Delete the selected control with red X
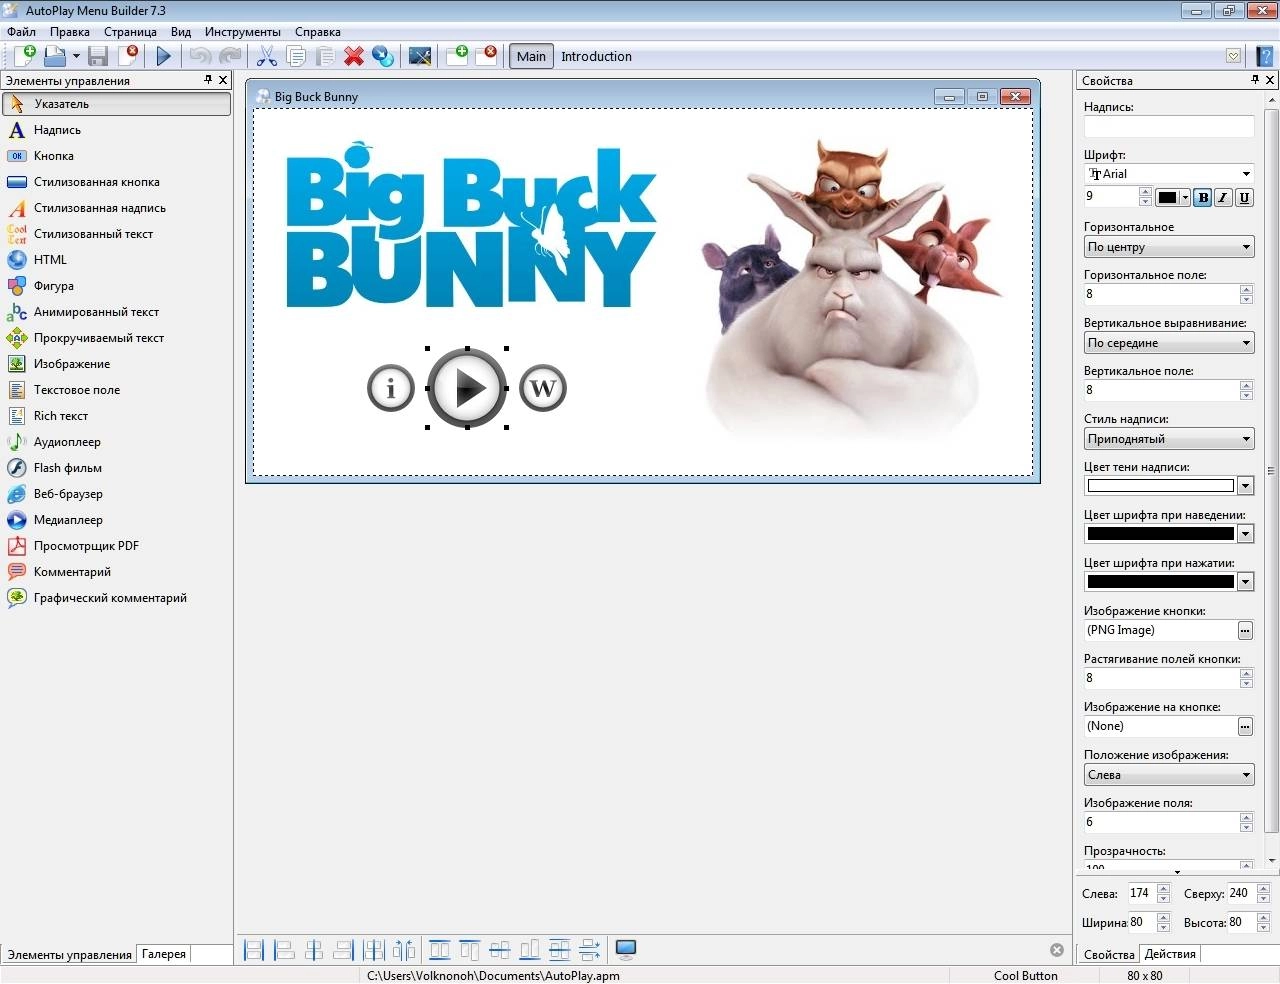Viewport: 1280px width, 984px height. coord(354,56)
